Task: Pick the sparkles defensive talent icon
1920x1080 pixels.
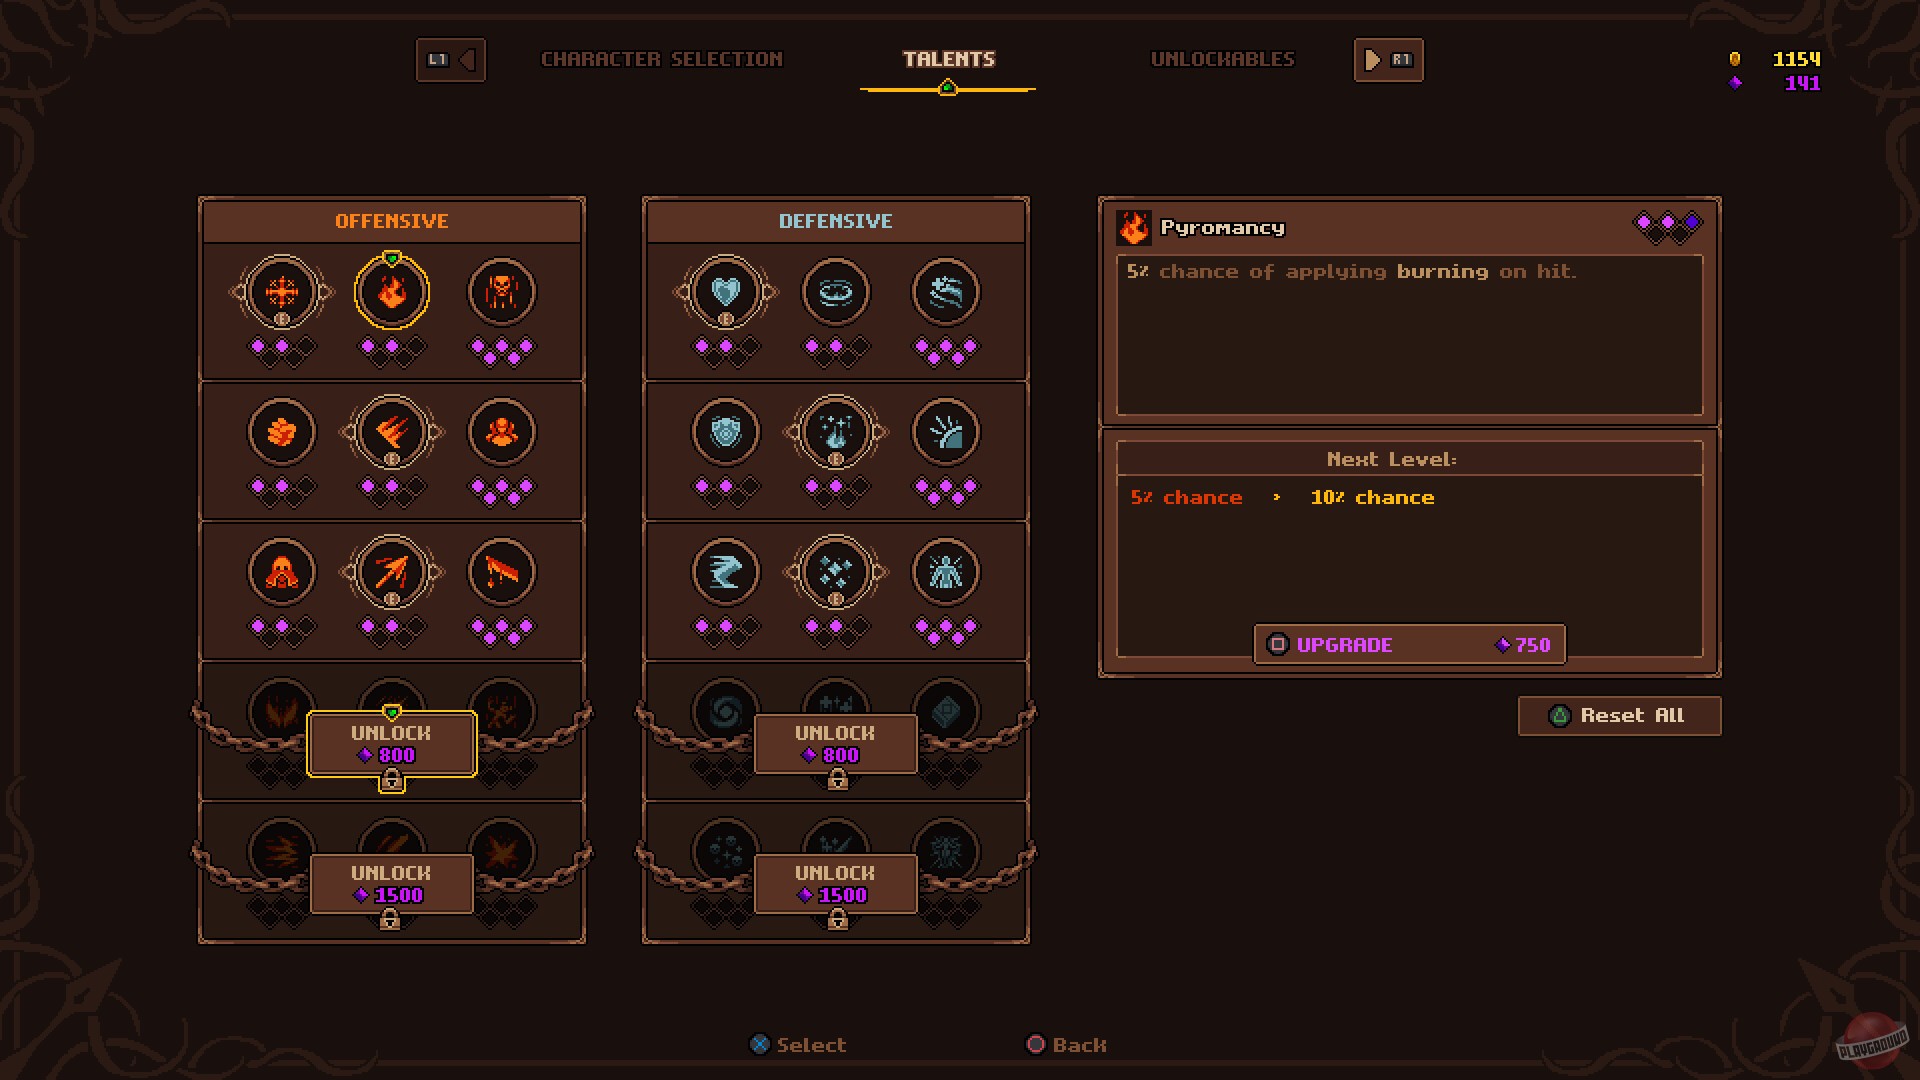Action: tap(836, 572)
